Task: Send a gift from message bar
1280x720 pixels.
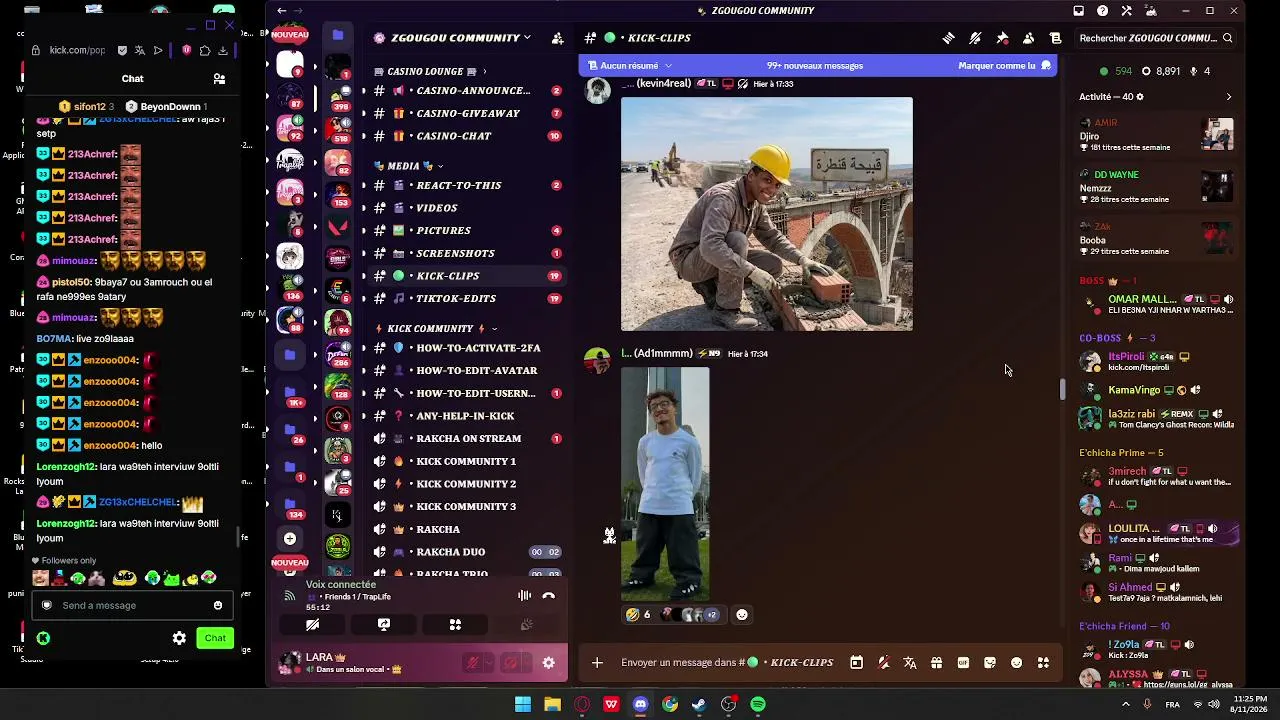Action: pos(936,662)
